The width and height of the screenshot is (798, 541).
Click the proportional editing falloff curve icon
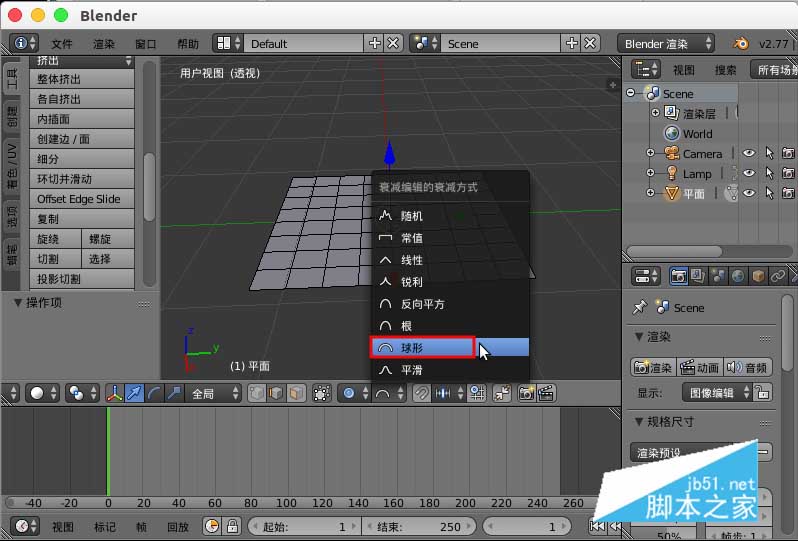click(383, 394)
